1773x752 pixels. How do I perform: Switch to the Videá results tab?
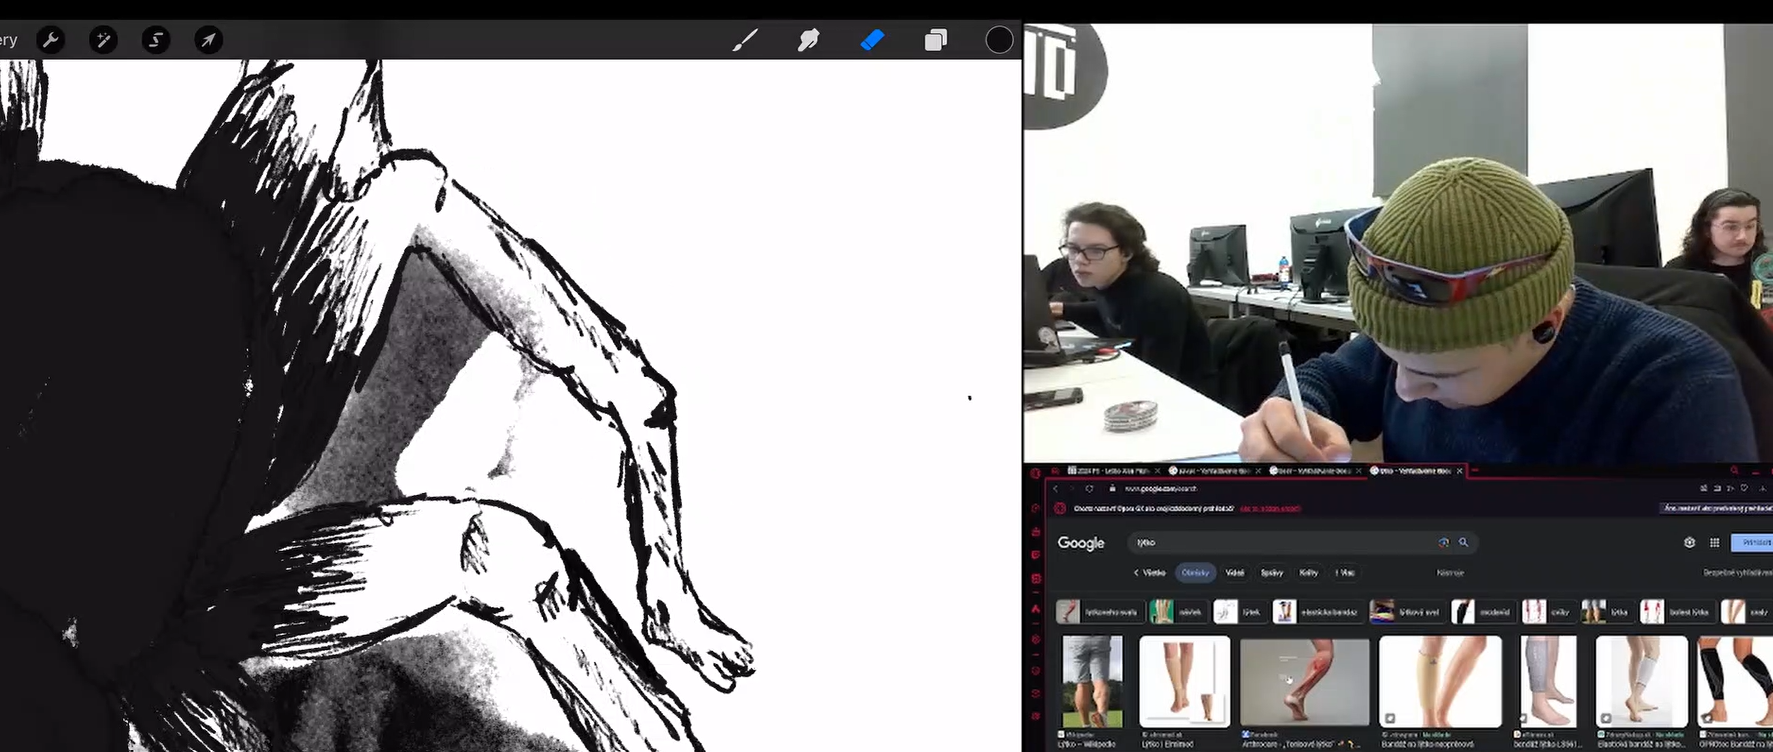pyautogui.click(x=1235, y=573)
